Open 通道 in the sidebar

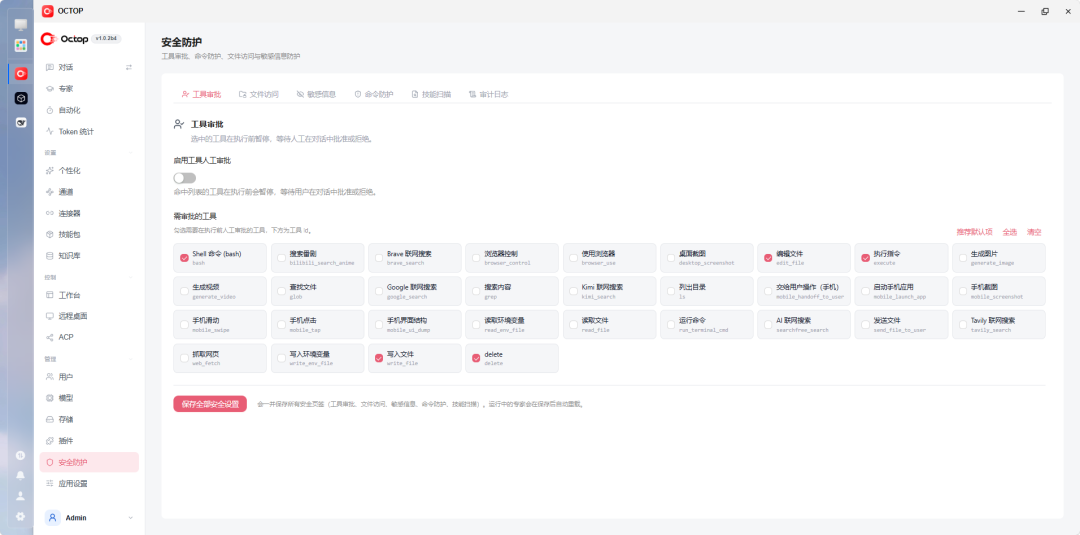click(89, 192)
